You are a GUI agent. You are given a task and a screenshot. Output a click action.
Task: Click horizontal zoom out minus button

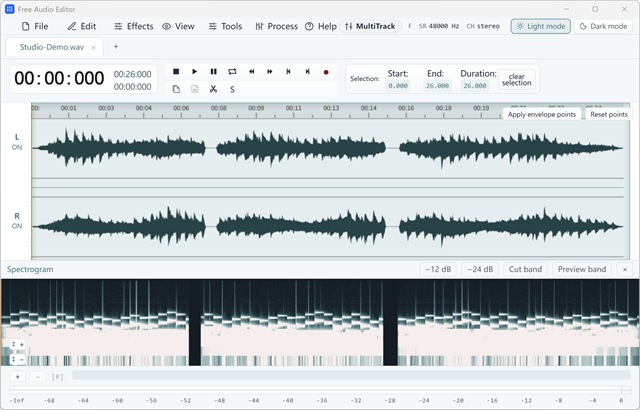(x=38, y=377)
